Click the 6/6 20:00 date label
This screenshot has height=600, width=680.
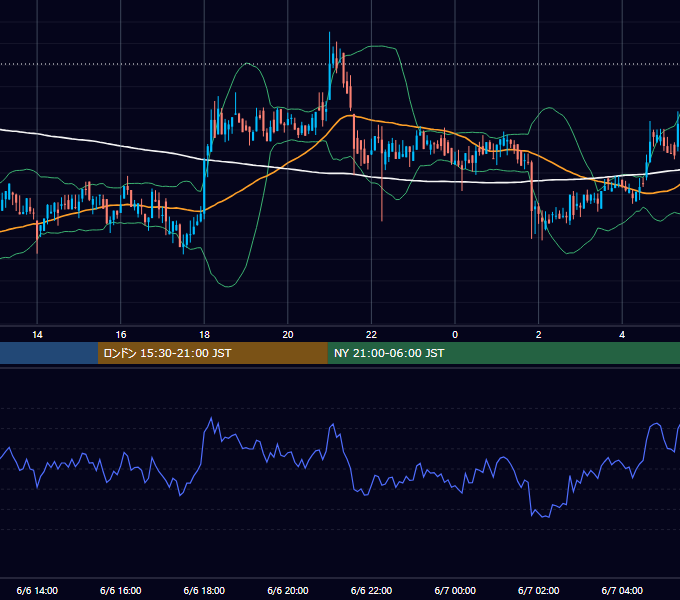(x=288, y=590)
